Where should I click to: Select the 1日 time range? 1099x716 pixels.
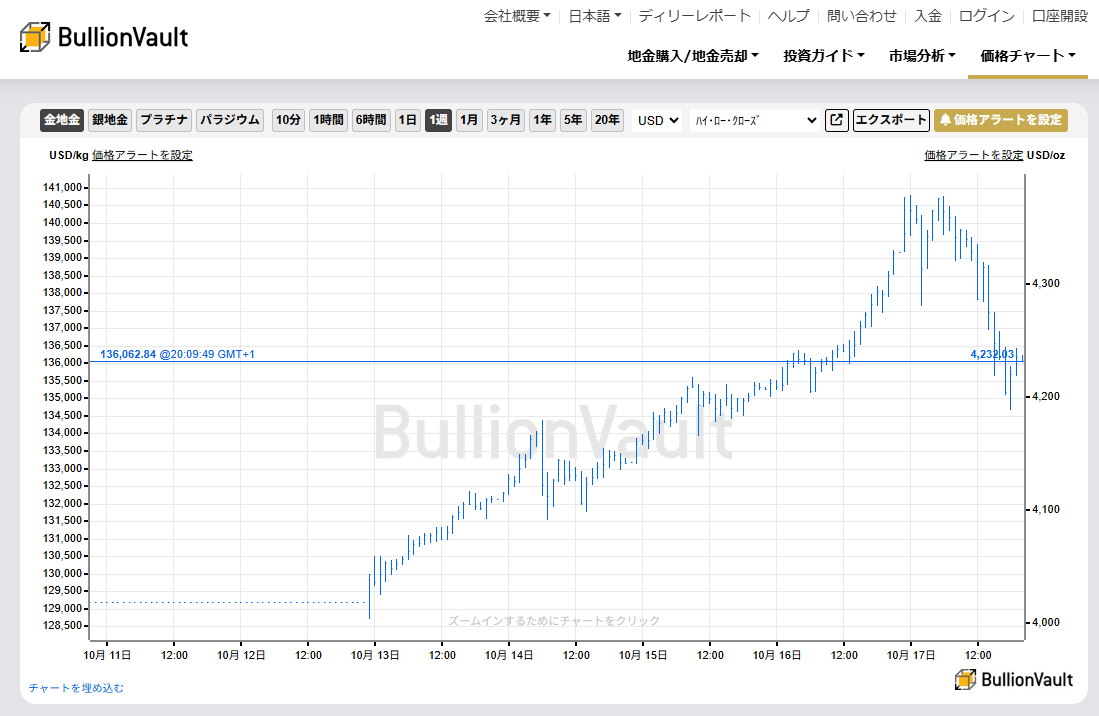point(407,120)
